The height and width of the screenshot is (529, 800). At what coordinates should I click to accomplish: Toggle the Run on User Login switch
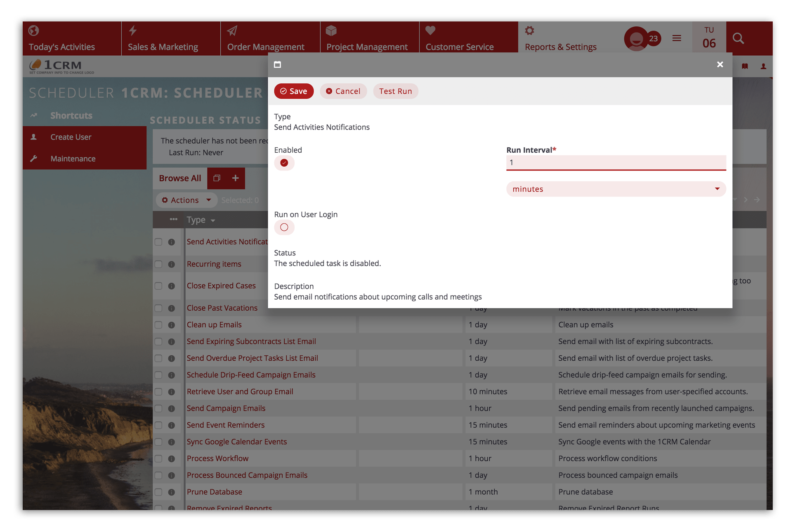click(284, 227)
